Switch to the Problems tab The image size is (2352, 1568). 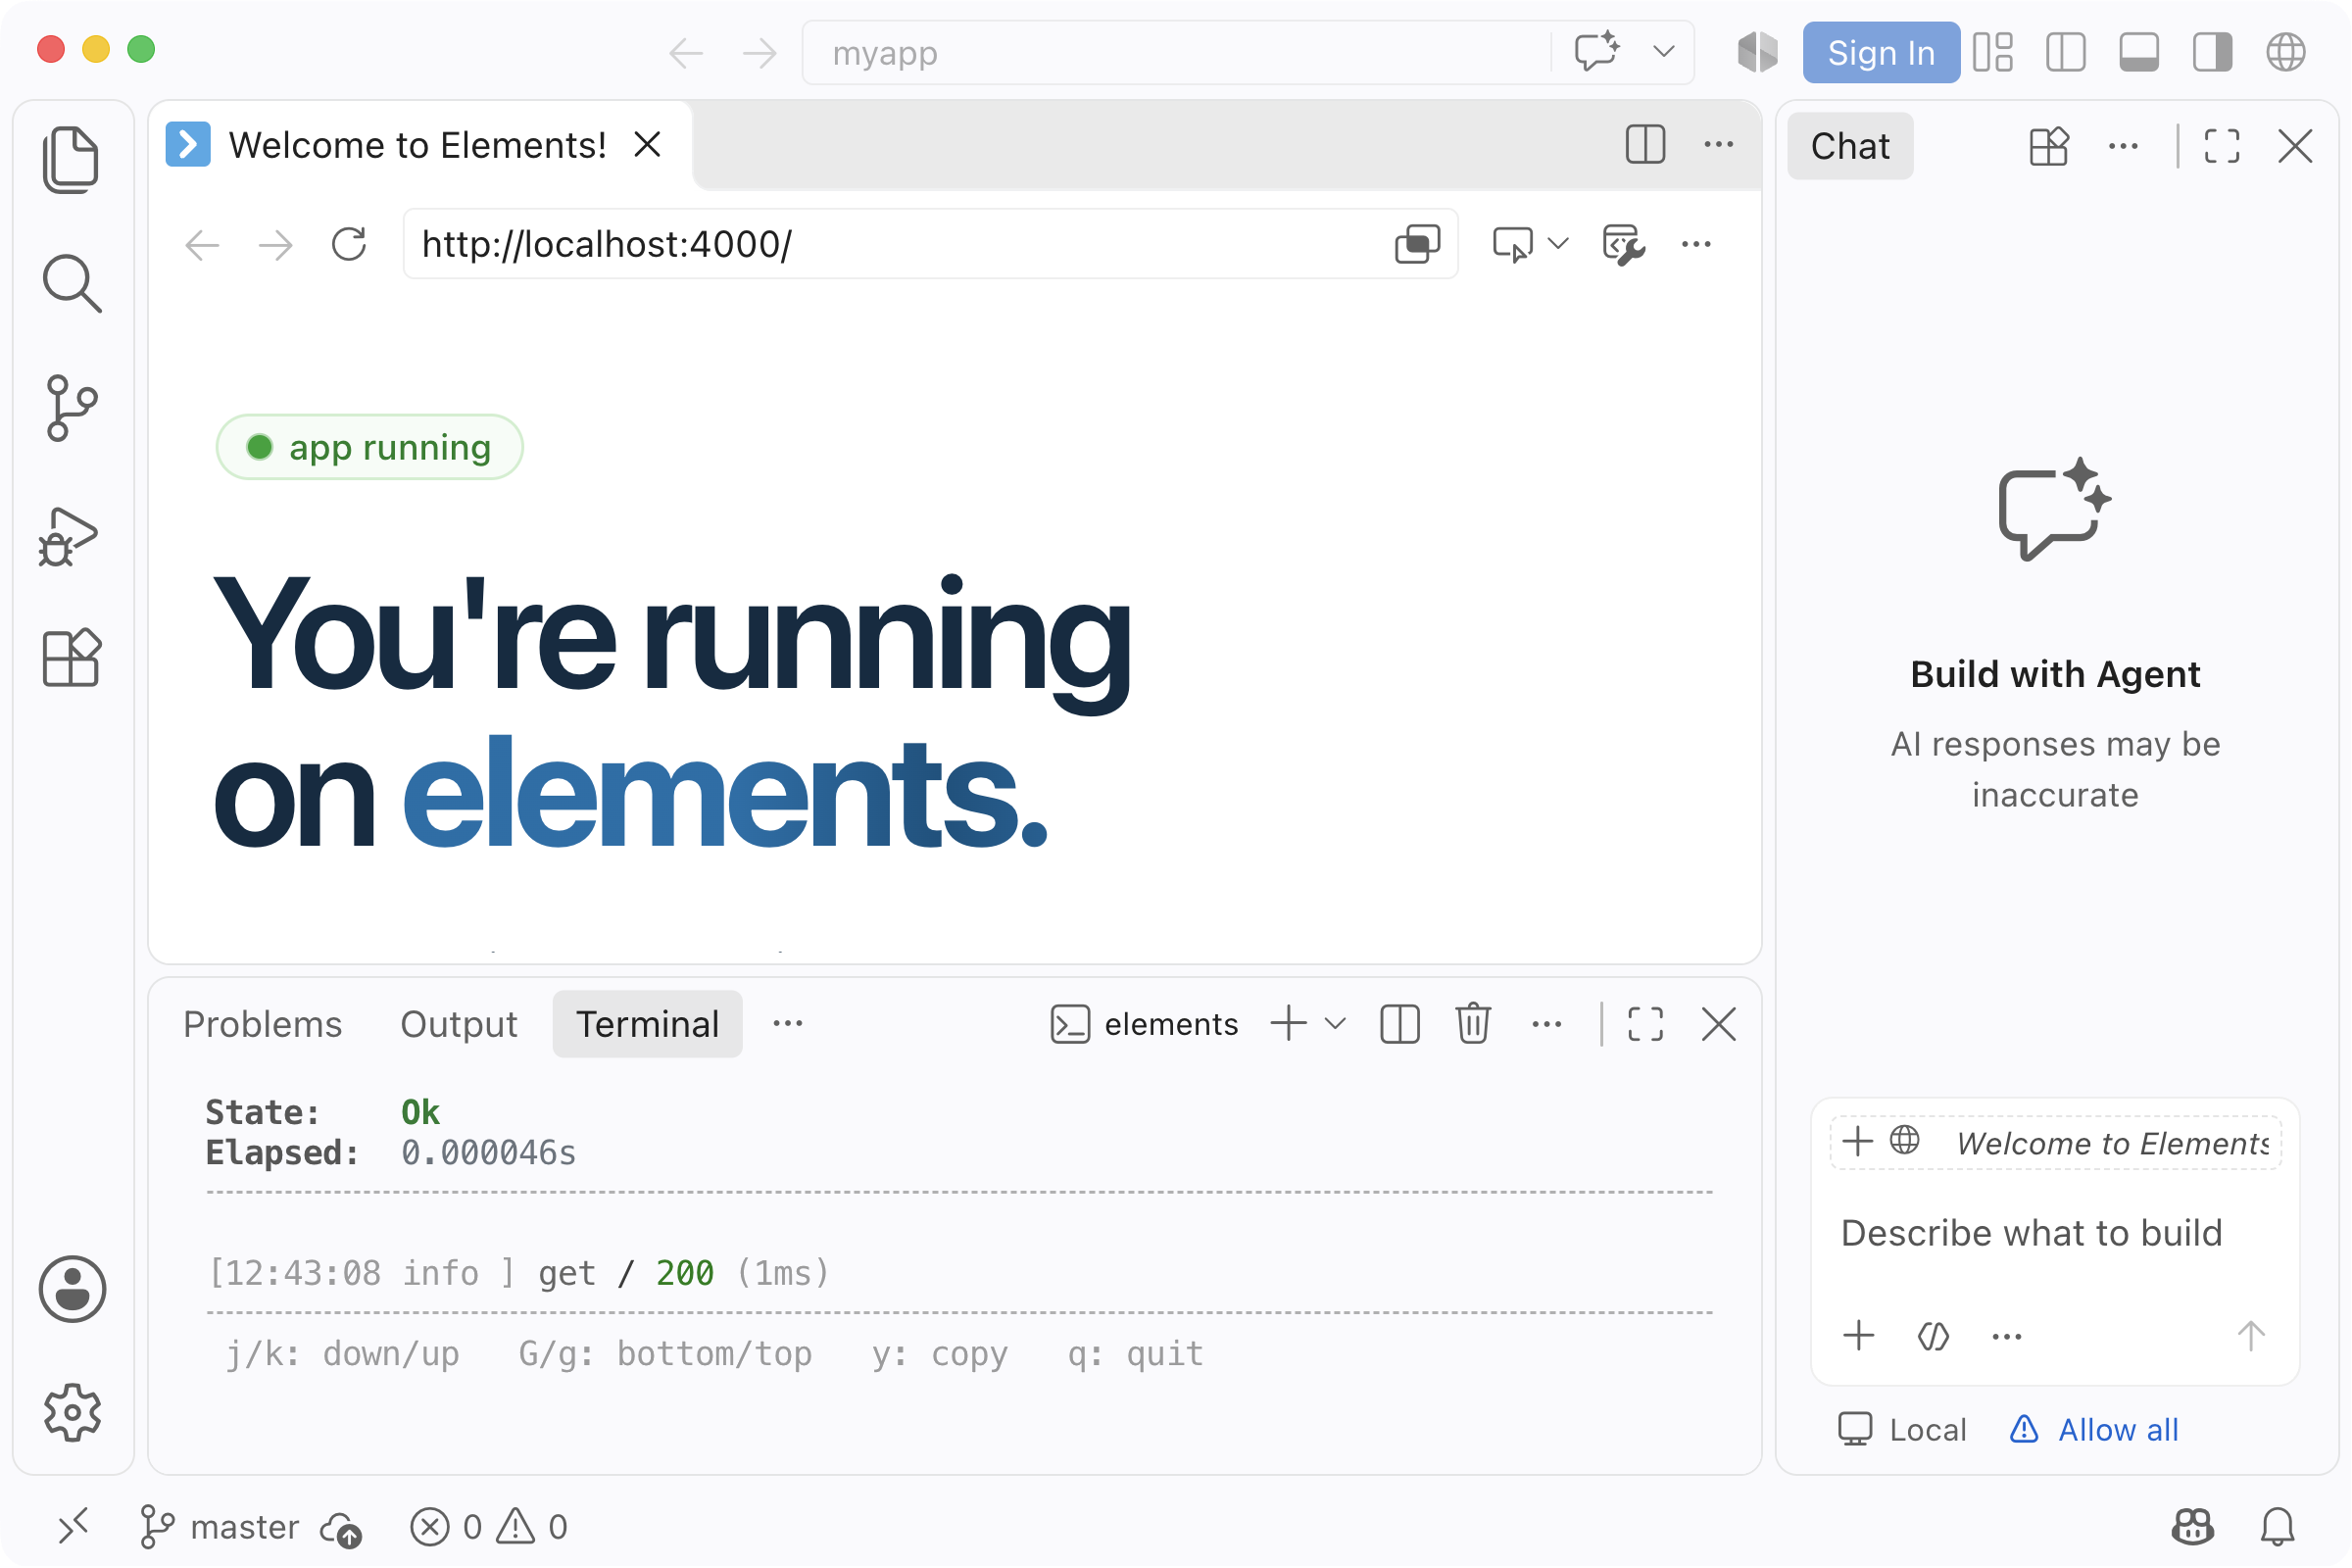tap(263, 1024)
